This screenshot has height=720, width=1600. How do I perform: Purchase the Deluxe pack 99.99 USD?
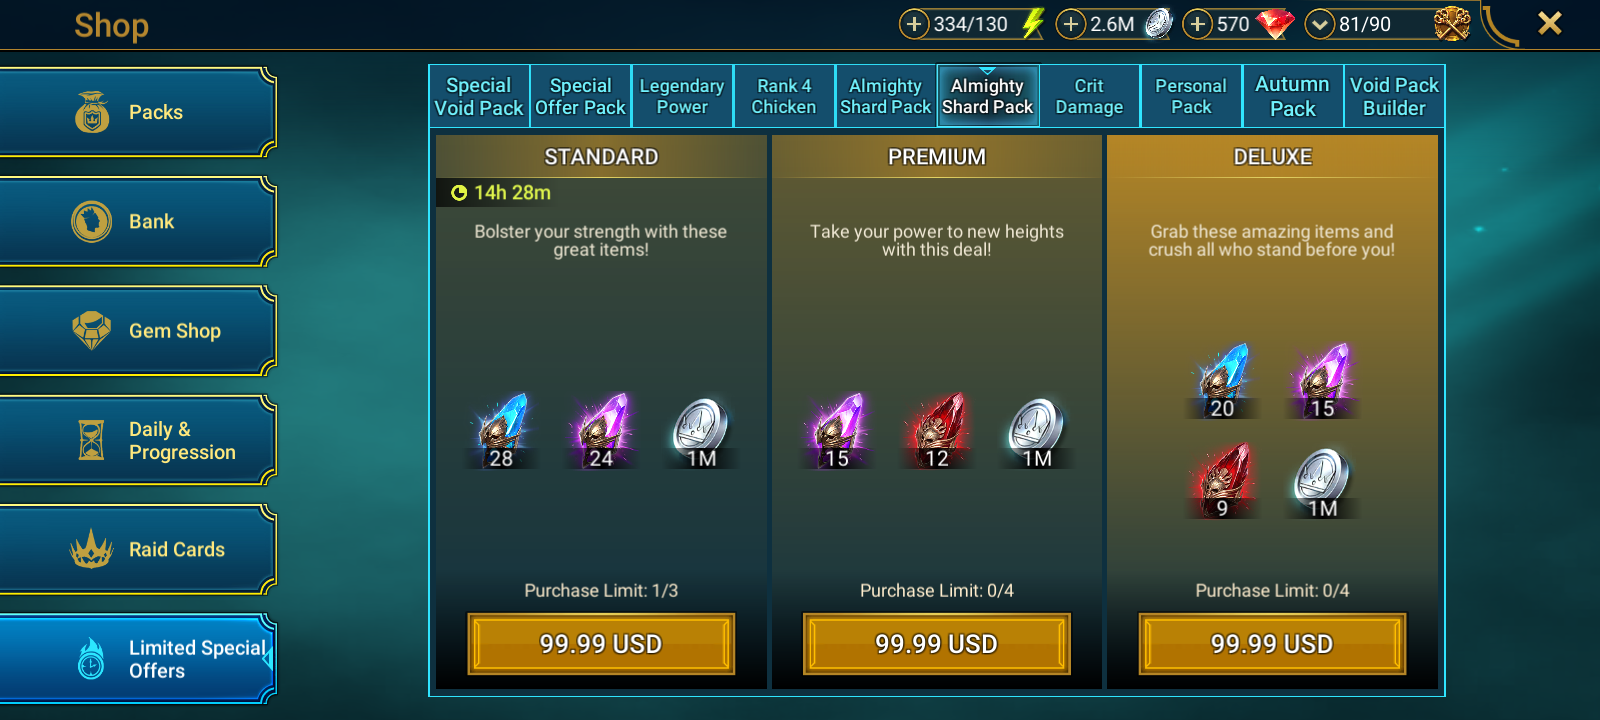pos(1272,644)
